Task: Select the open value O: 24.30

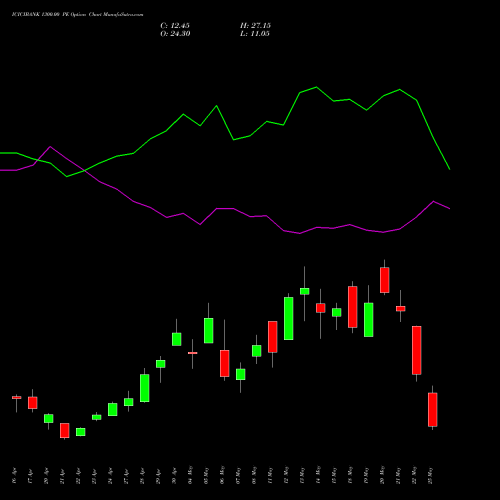Action: [175, 34]
